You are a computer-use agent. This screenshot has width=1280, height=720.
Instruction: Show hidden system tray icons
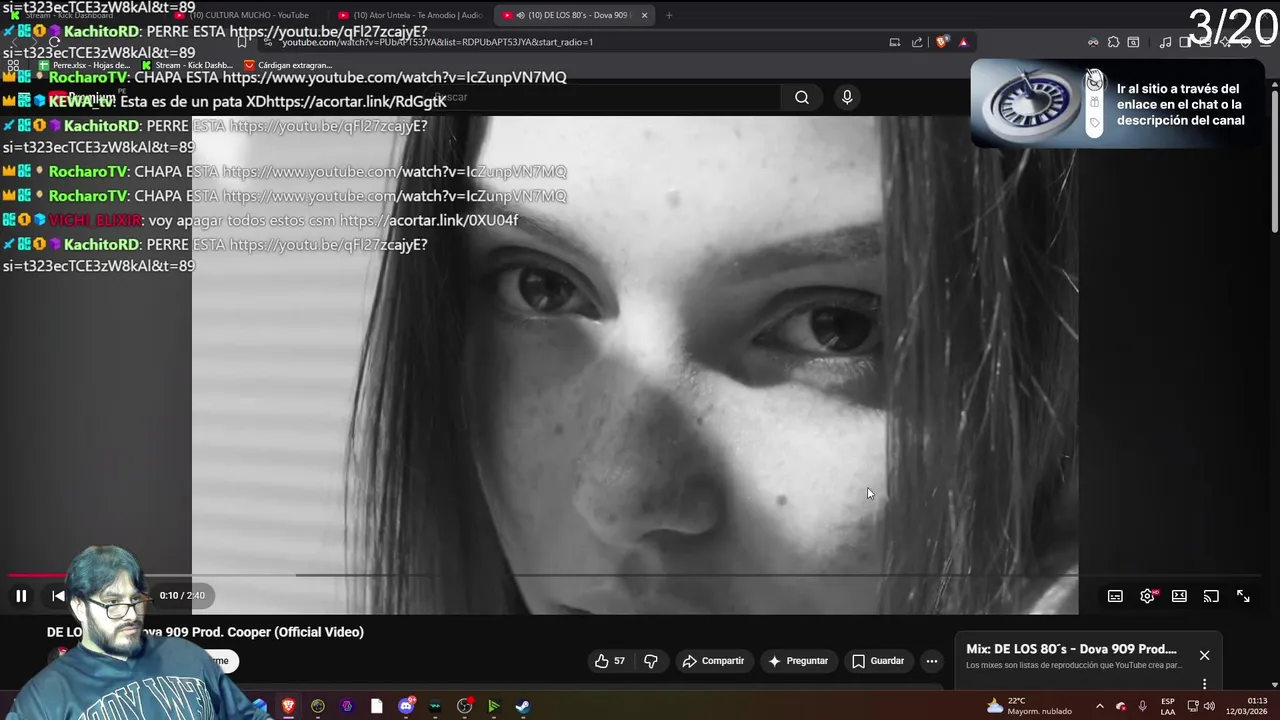1099,706
